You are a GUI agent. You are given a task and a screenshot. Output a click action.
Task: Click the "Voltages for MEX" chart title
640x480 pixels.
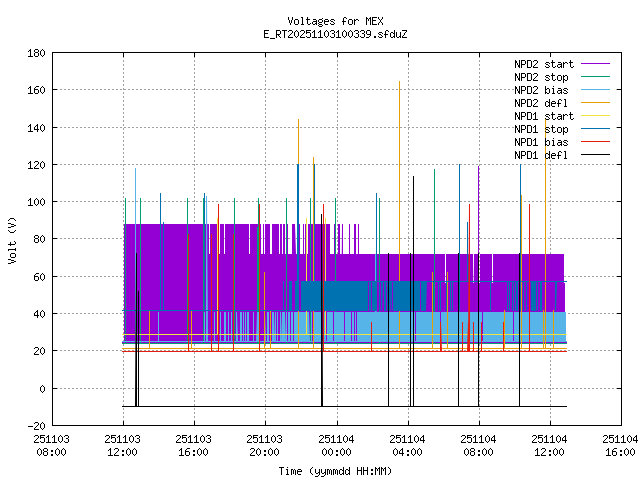[x=335, y=21]
